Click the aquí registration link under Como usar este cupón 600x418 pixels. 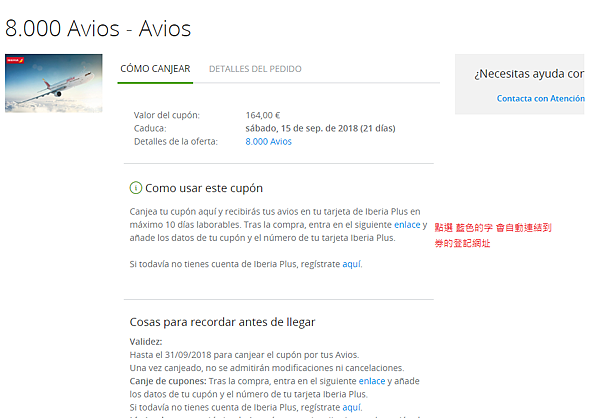[x=351, y=264]
